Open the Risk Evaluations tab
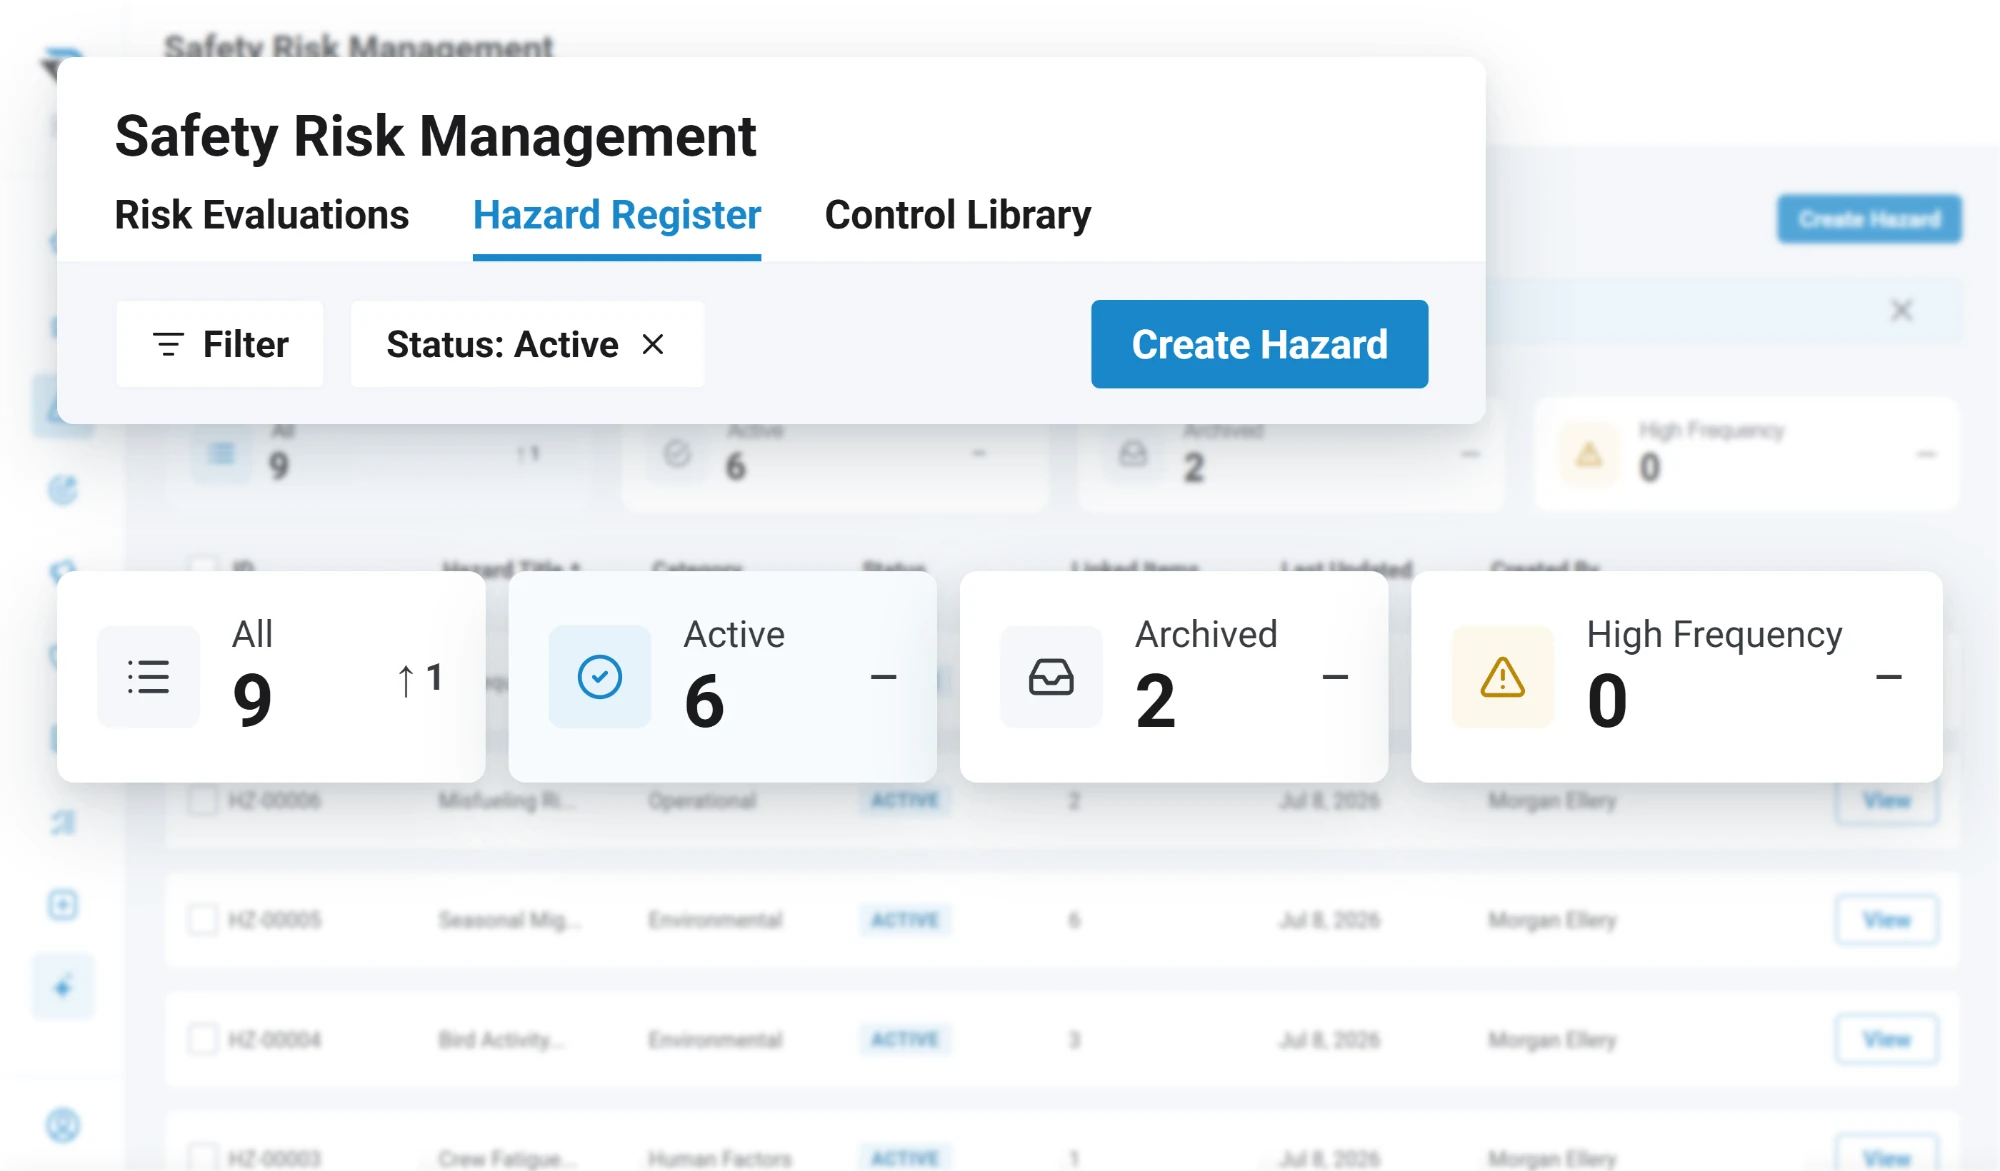The height and width of the screenshot is (1171, 2000). [x=262, y=215]
